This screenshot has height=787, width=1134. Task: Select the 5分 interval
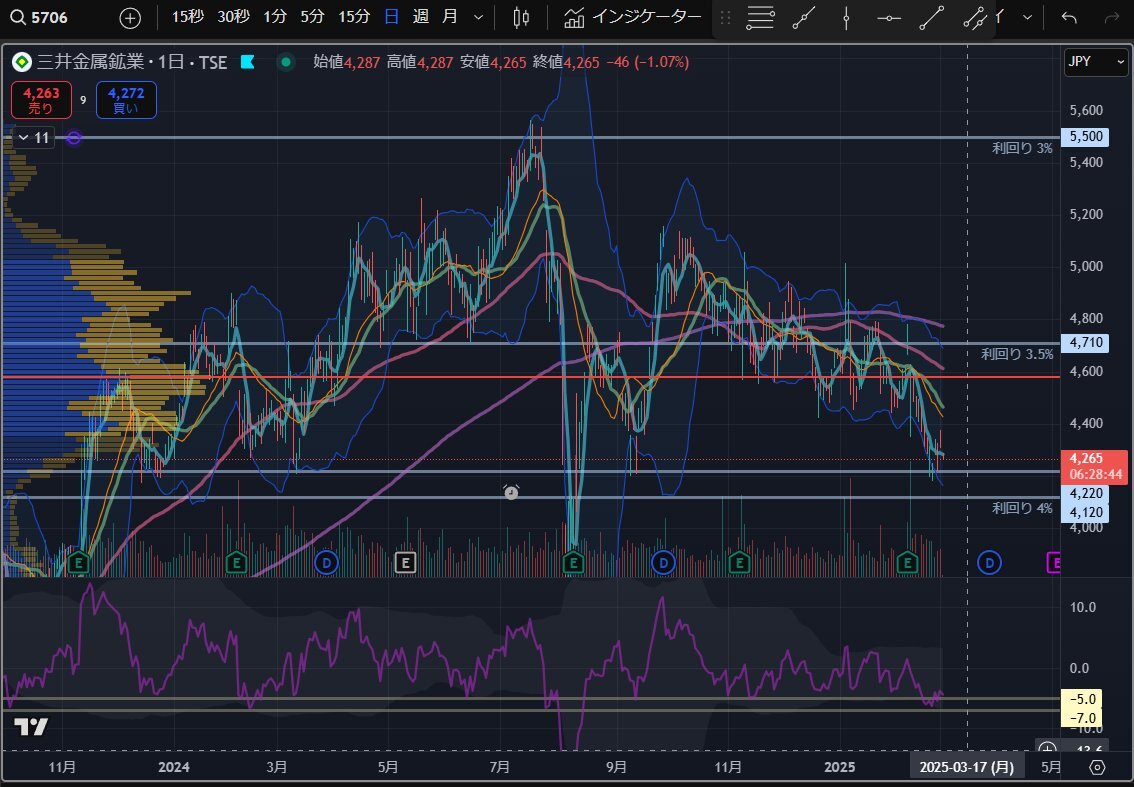pos(312,17)
